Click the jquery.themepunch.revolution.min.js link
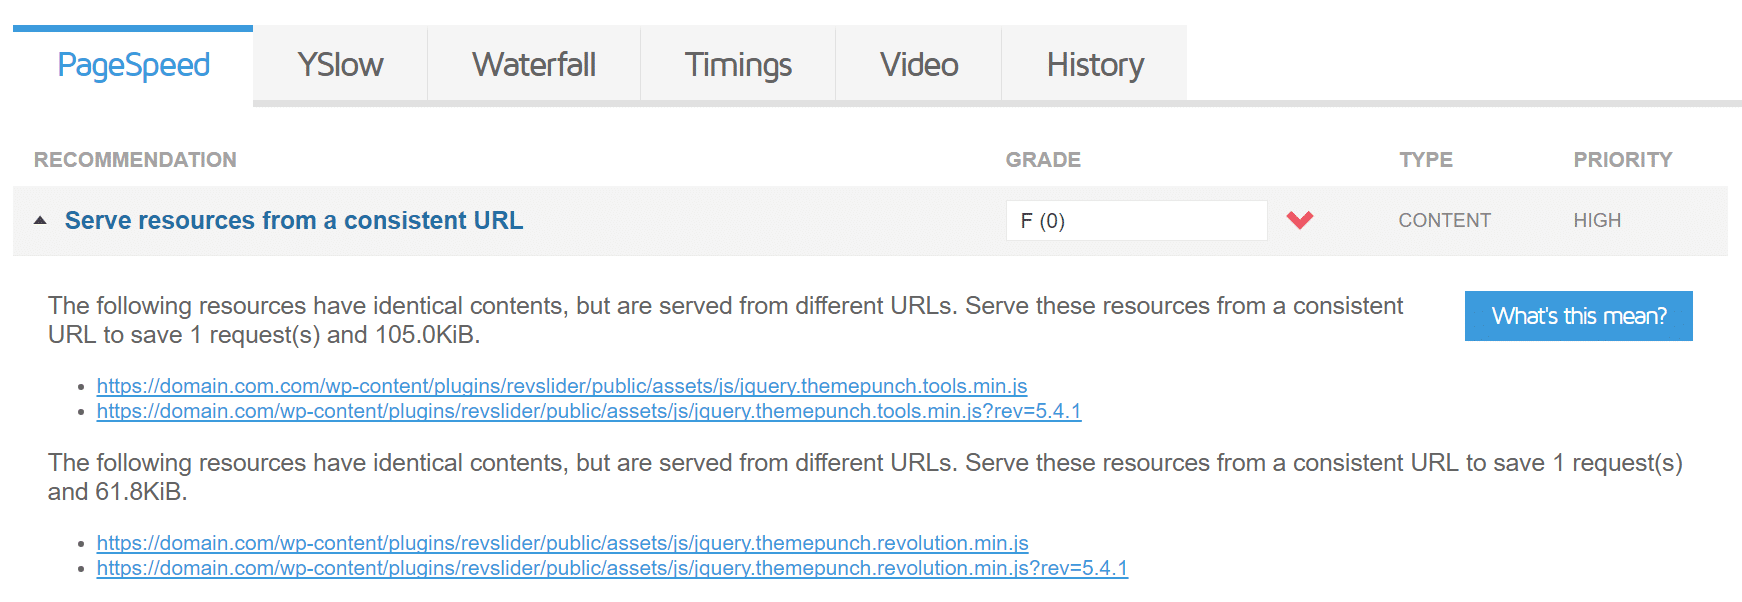Image resolution: width=1742 pixels, height=602 pixels. pos(561,543)
